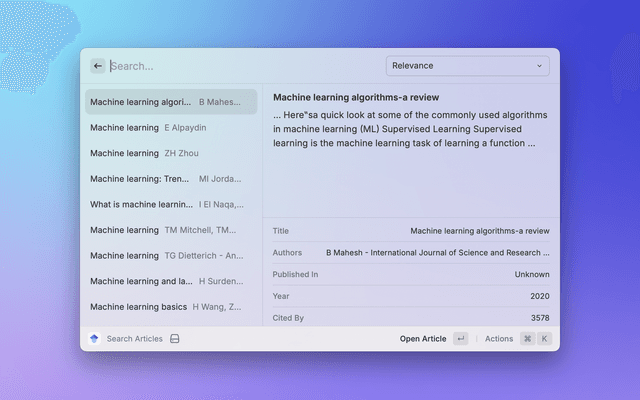This screenshot has height=400, width=640.
Task: Select Machine learning by TM Mitchell
Action: point(171,230)
